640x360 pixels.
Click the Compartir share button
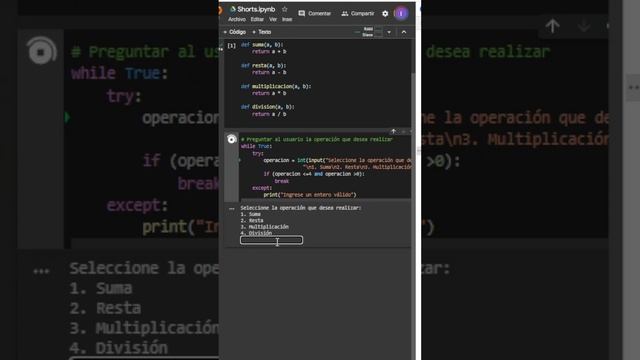pyautogui.click(x=358, y=13)
